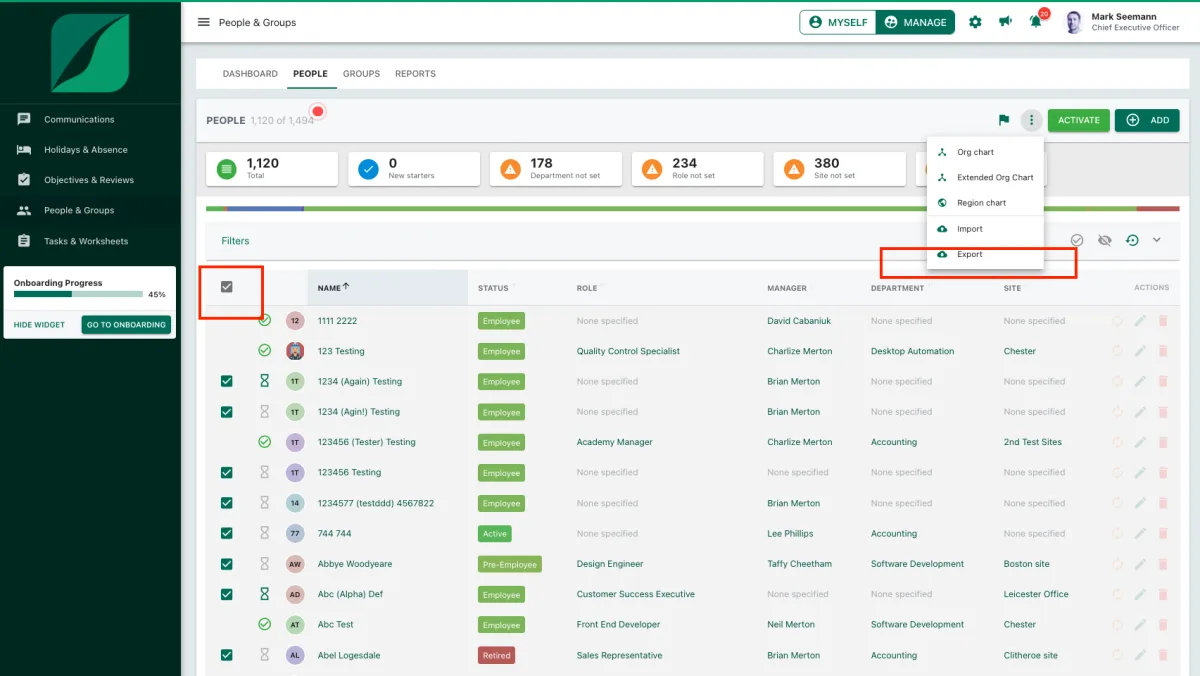Delete 123 Testing with trash icon

[x=1162, y=351]
